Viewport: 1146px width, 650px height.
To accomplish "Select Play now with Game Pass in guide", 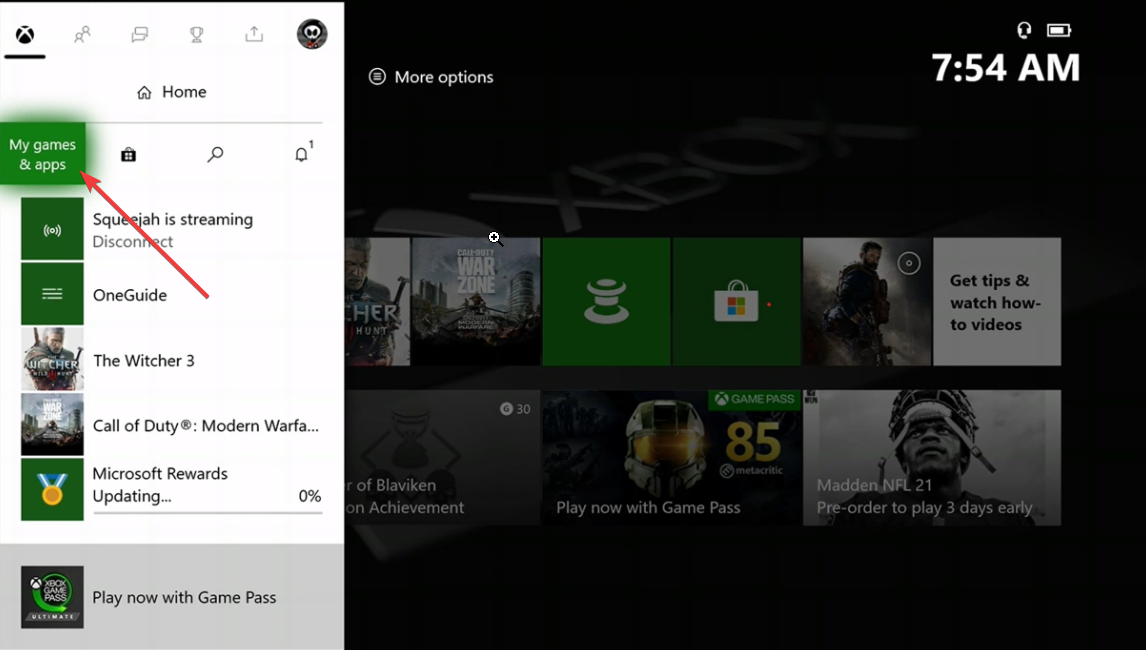I will pos(172,597).
